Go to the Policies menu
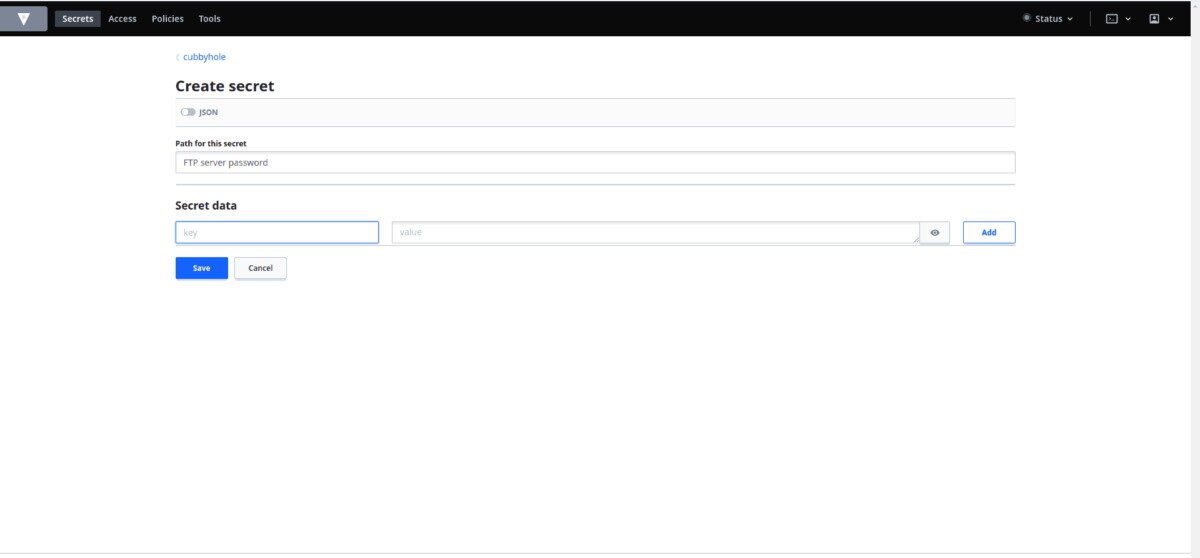This screenshot has height=558, width=1200. [167, 18]
